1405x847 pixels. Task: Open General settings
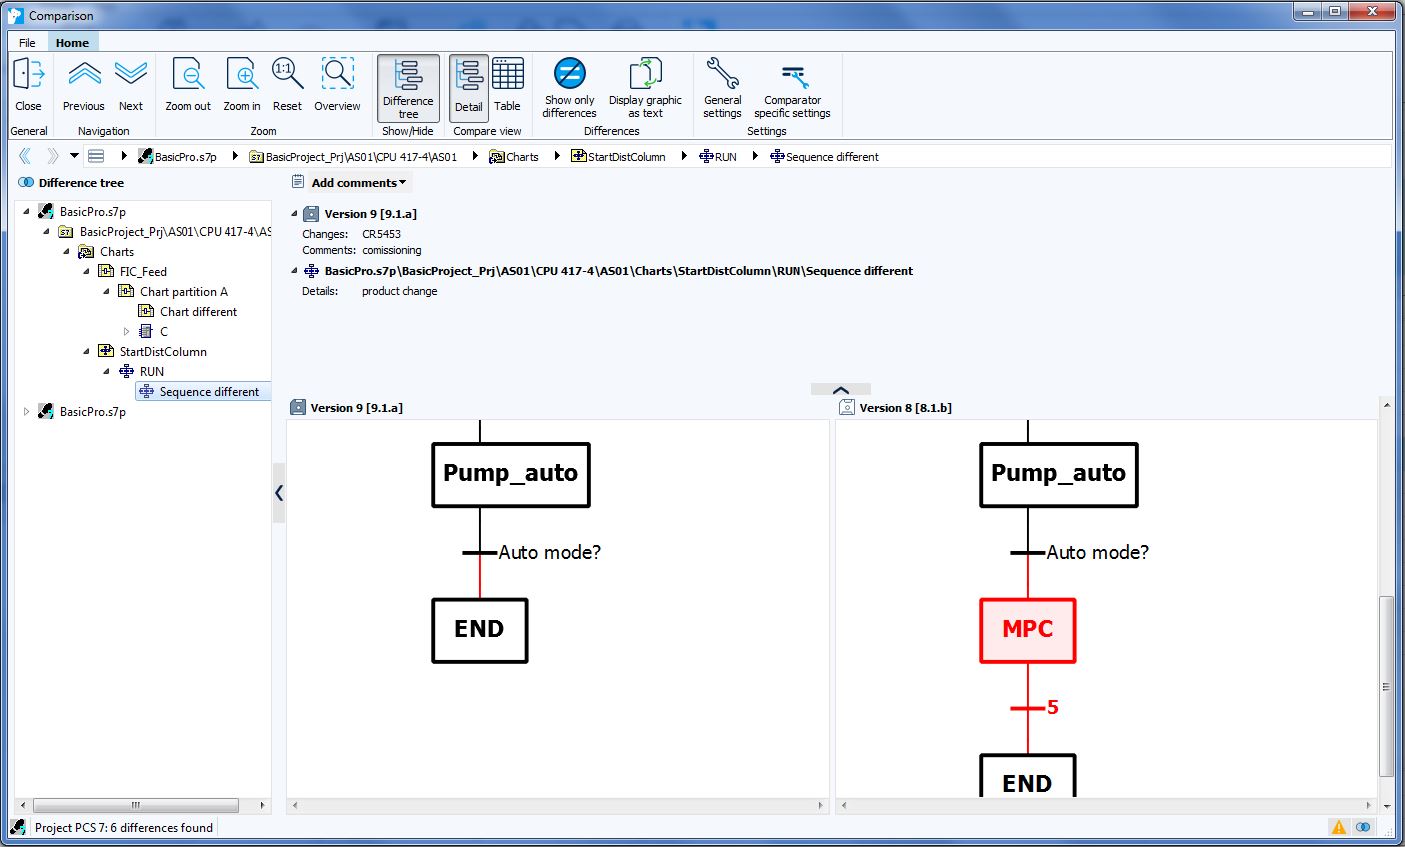coord(722,88)
